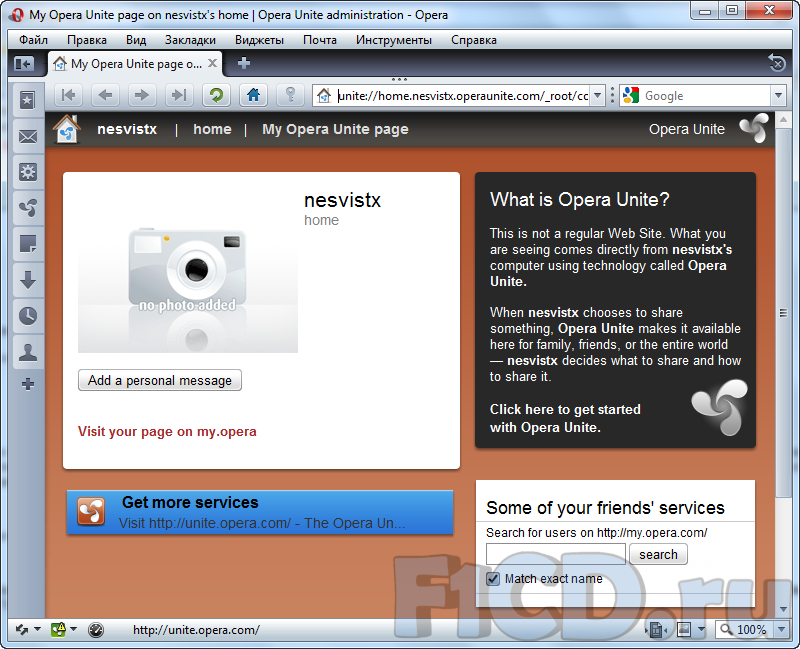Click the home breadcrumb link
Viewport: 800px width, 649px height.
[x=212, y=129]
